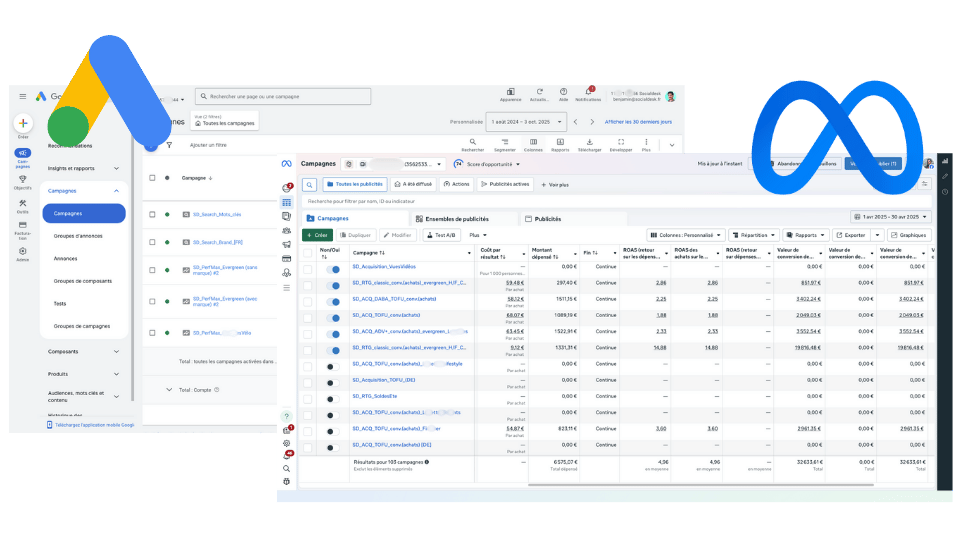This screenshot has height=540, width=960.
Task: Open Groupes de campagnes in Google Ads
Action: 81,326
